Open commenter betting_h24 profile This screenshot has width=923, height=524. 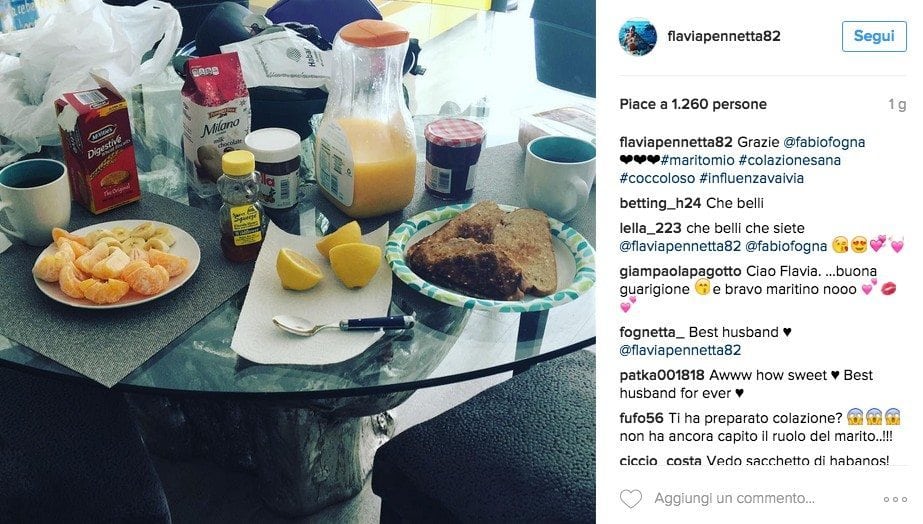click(x=660, y=203)
